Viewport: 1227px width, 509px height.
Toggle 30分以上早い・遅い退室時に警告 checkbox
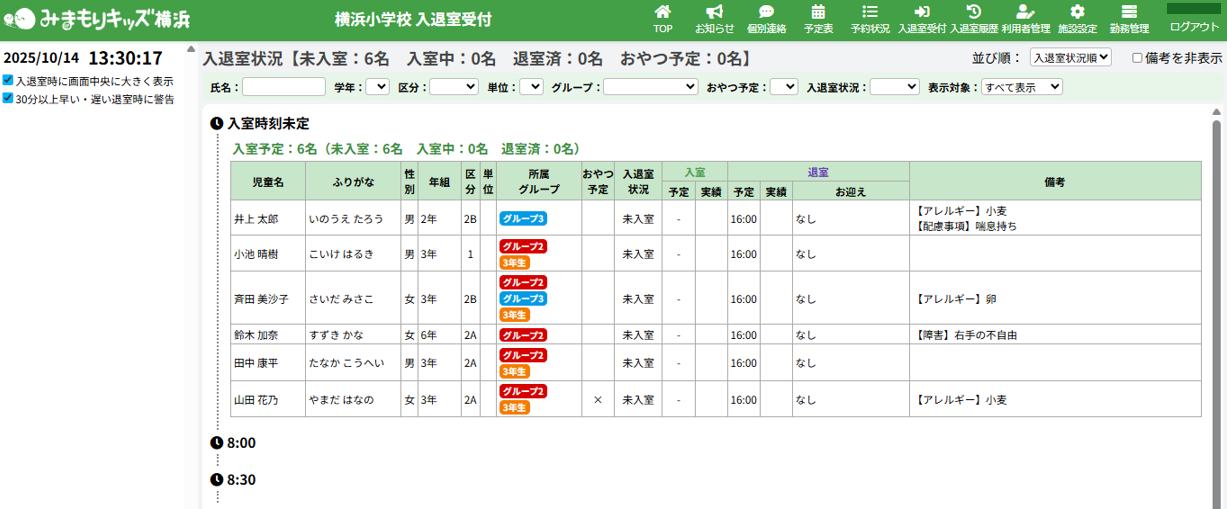(x=8, y=98)
